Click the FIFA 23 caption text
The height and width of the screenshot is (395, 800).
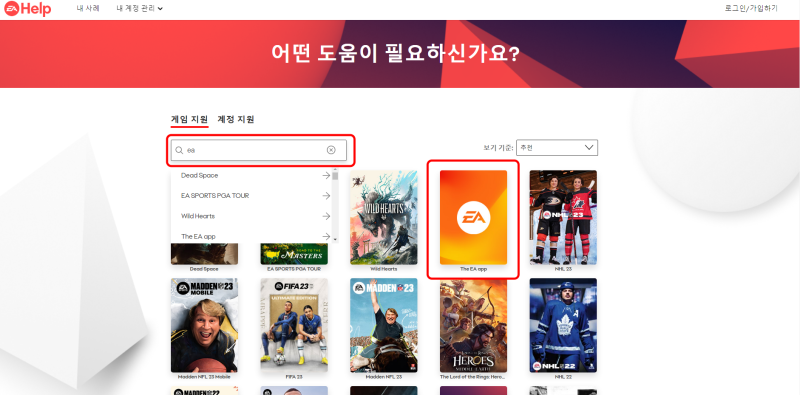tap(294, 377)
